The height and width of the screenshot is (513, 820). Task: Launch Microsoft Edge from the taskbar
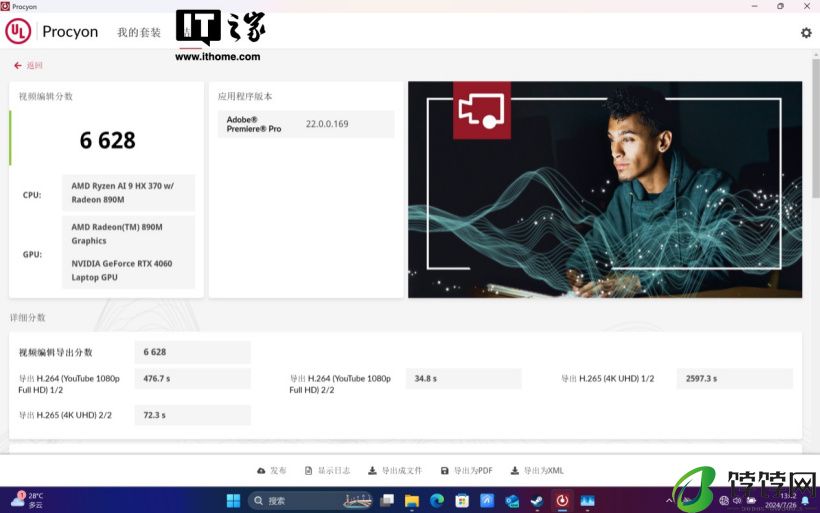(437, 501)
